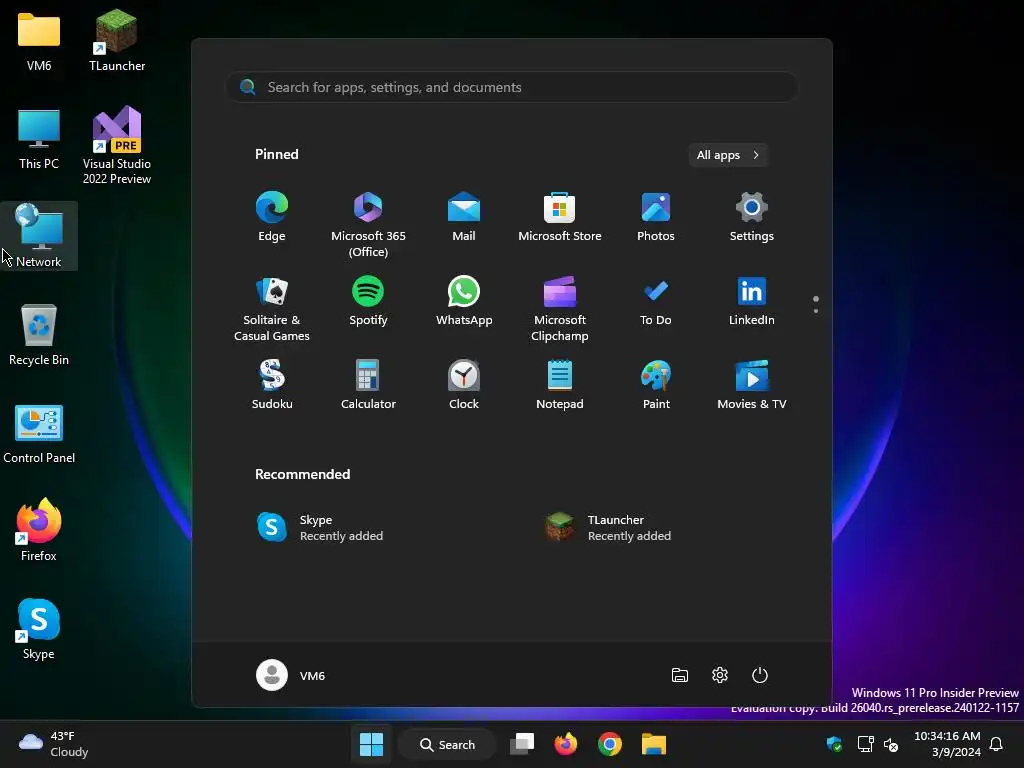This screenshot has width=1024, height=768.
Task: Launch LinkedIn app
Action: pos(752,302)
